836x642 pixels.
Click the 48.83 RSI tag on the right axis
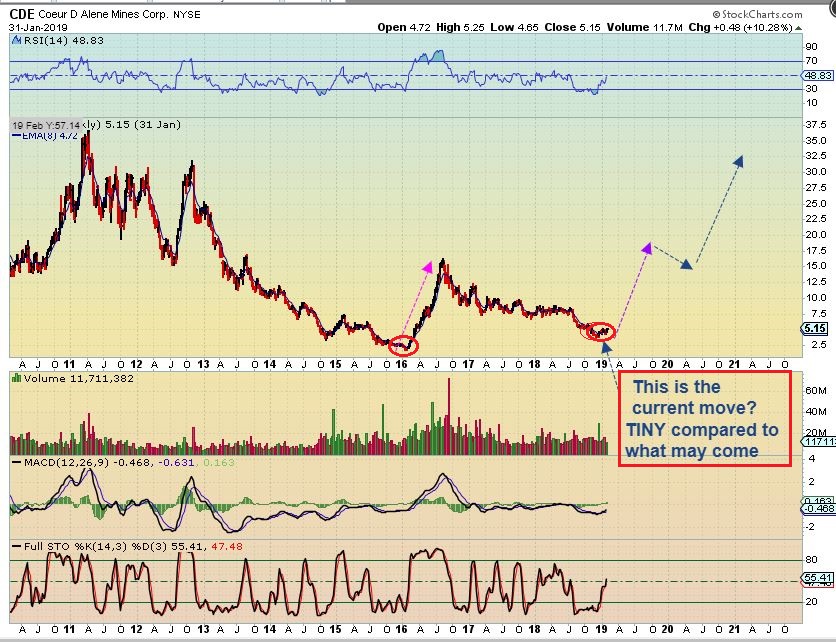pyautogui.click(x=818, y=76)
